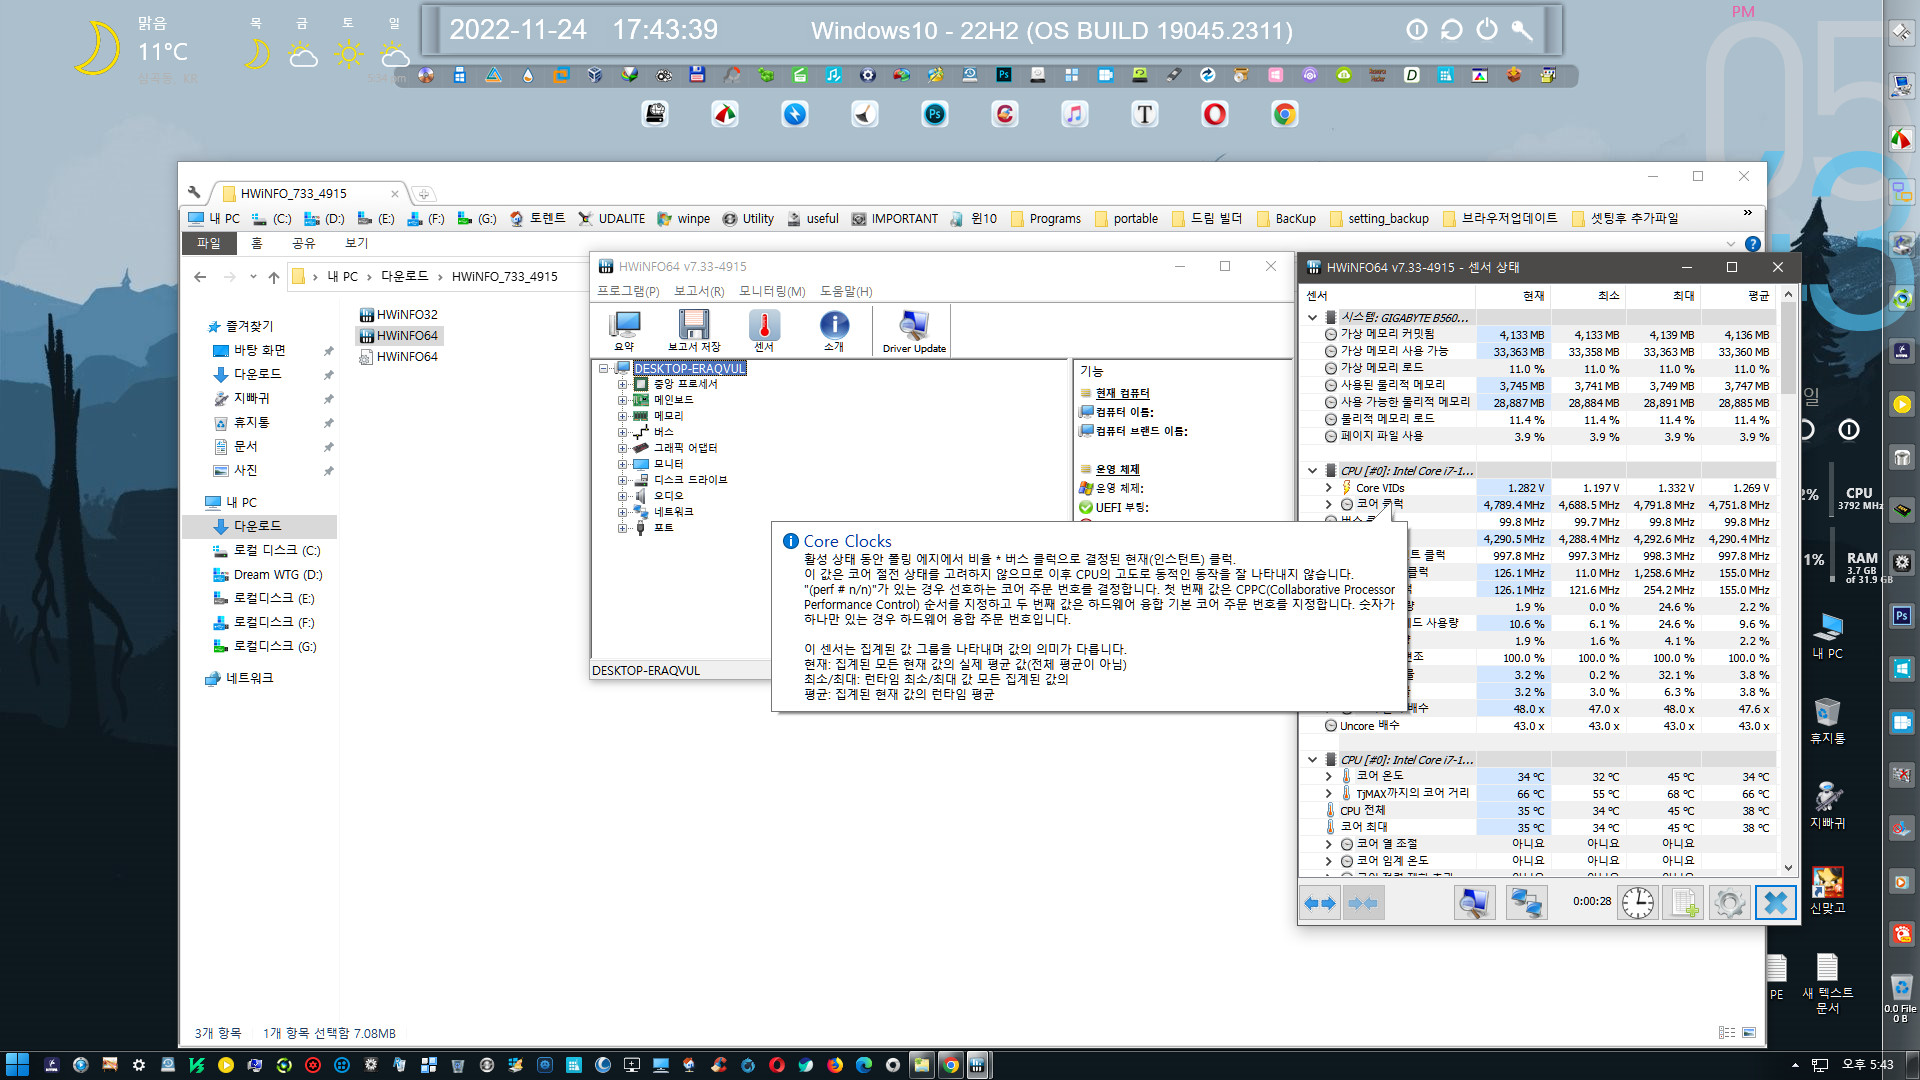Screen dimensions: 1920x1080
Task: Expand the 코어 온도 sensor row
Action: coord(1328,776)
